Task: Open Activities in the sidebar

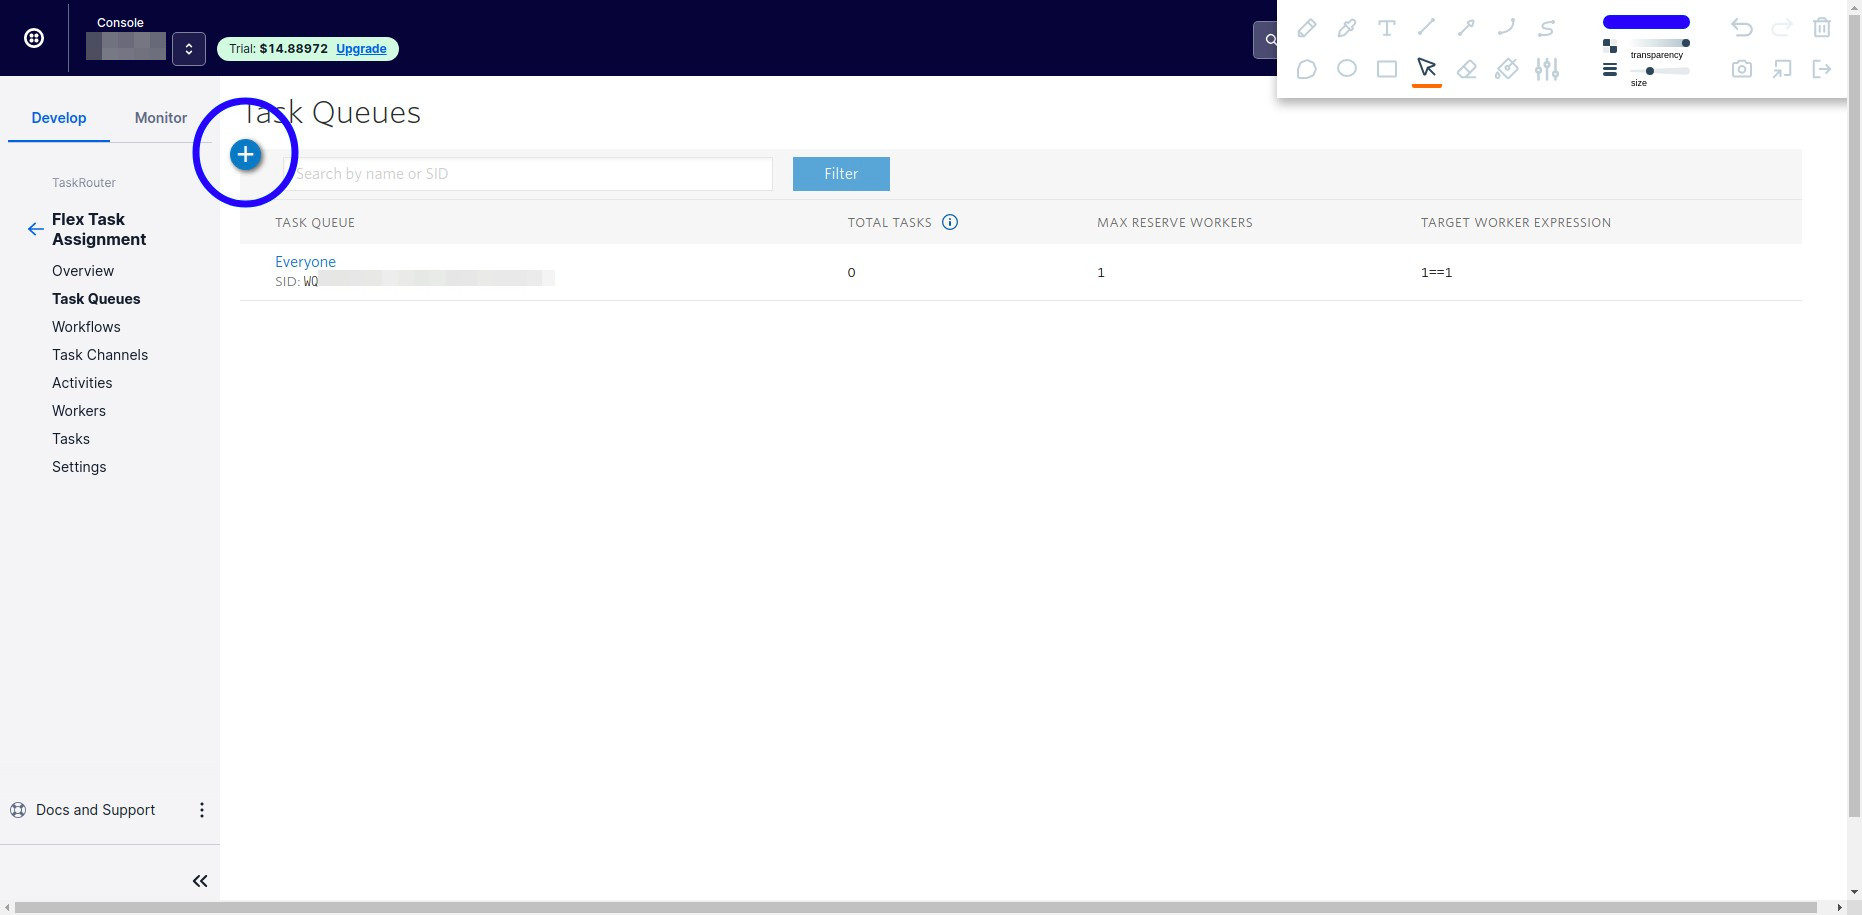Action: pyautogui.click(x=82, y=383)
